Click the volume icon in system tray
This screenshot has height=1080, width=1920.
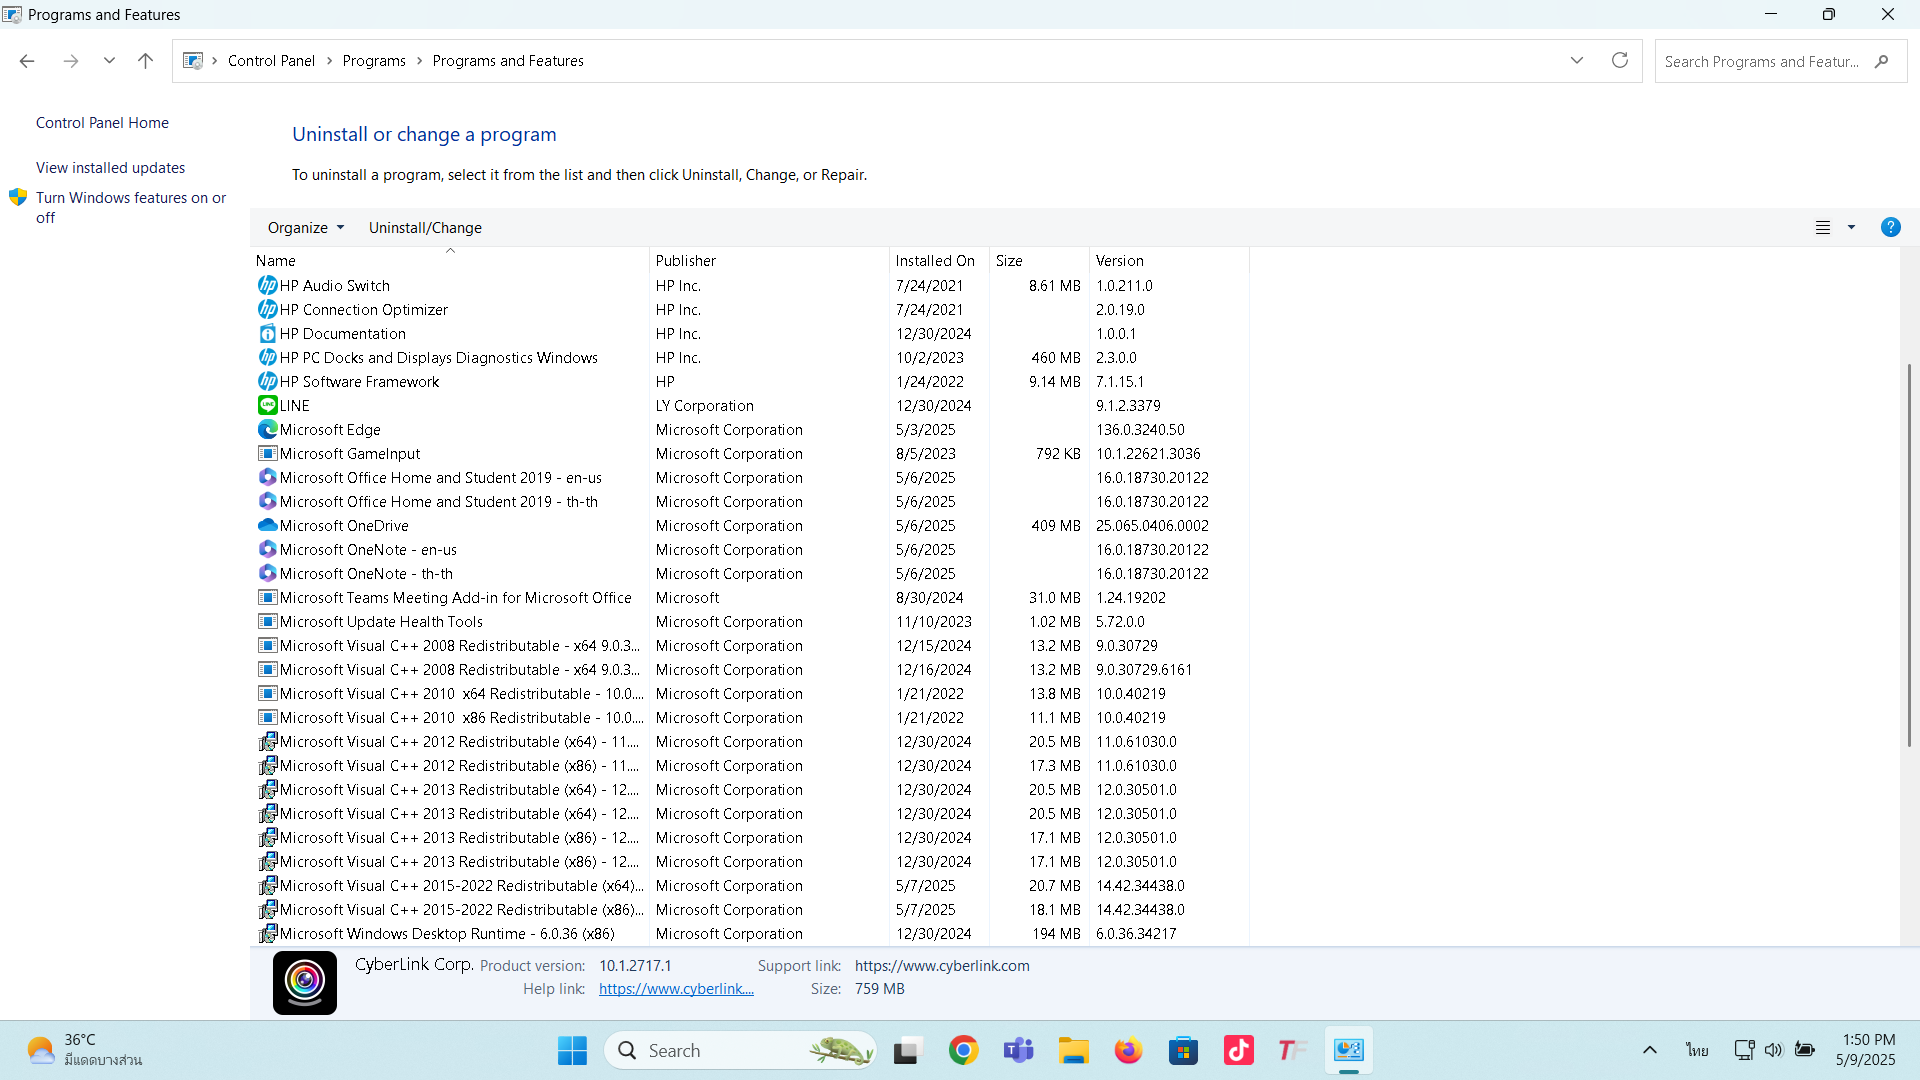(1773, 1050)
